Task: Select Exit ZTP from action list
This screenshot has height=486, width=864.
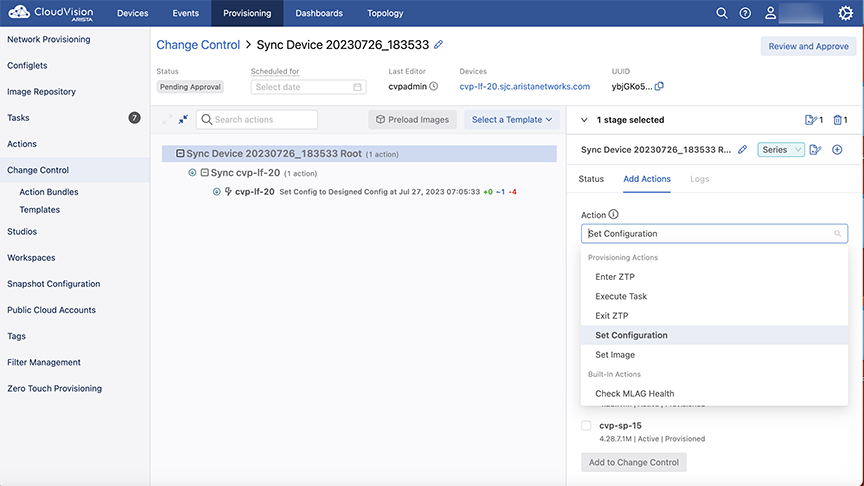Action: (x=714, y=316)
